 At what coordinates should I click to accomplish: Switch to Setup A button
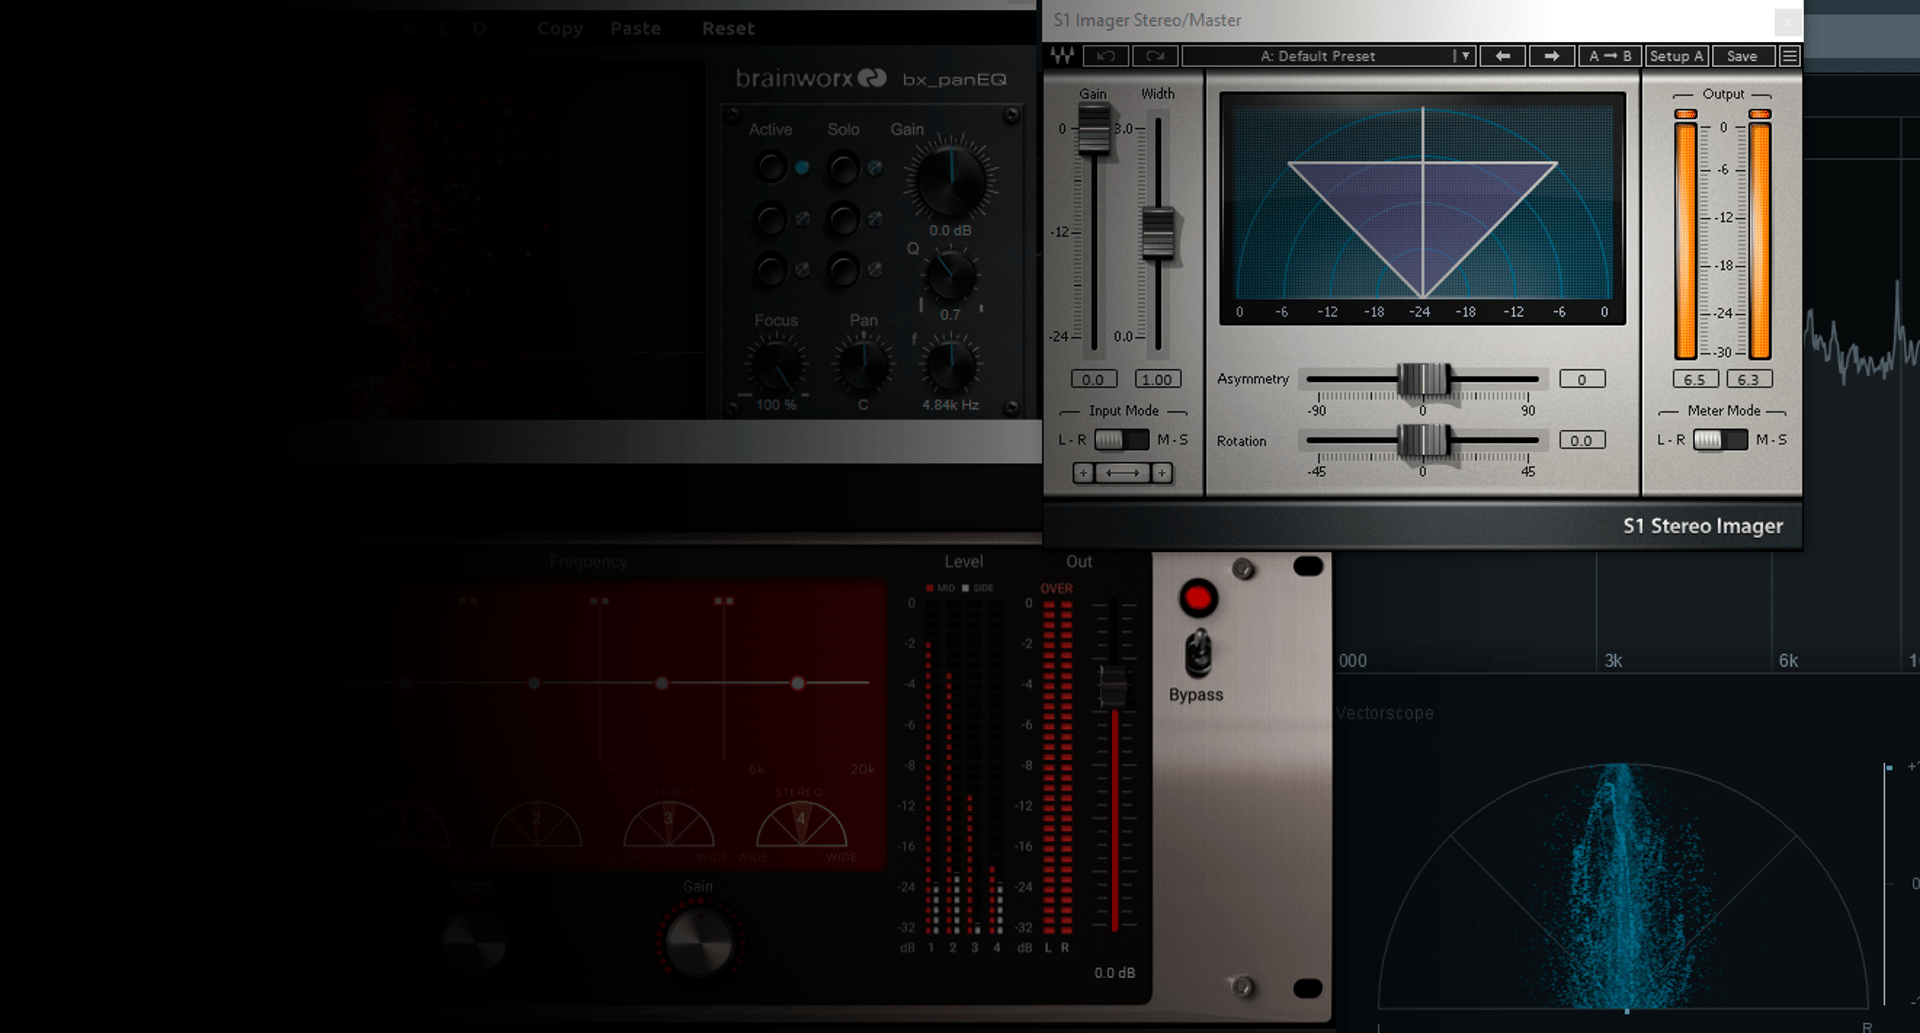click(x=1677, y=56)
